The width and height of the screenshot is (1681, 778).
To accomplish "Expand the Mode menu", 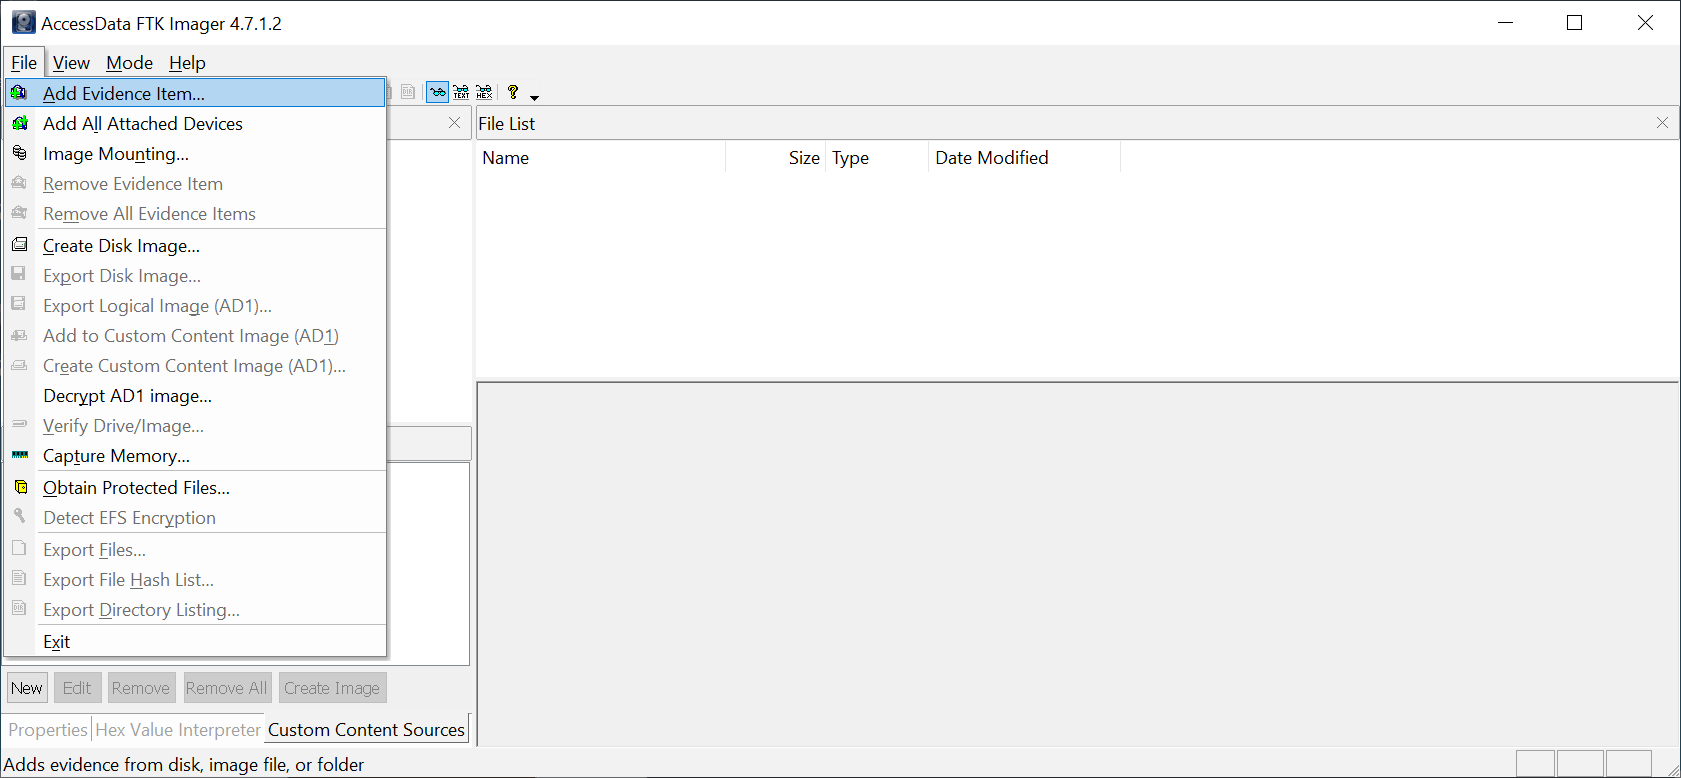I will [x=129, y=63].
